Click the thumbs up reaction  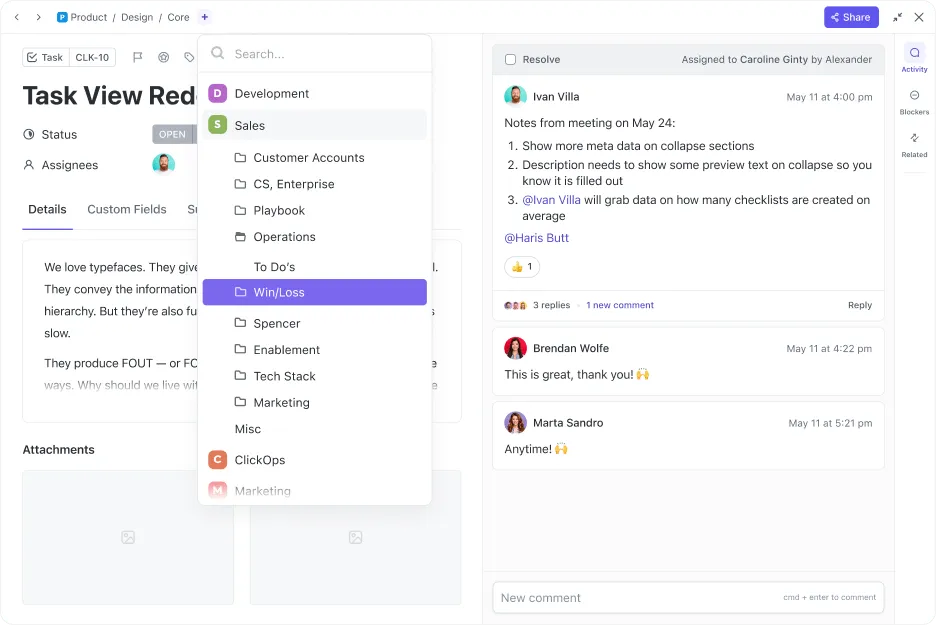(x=522, y=267)
